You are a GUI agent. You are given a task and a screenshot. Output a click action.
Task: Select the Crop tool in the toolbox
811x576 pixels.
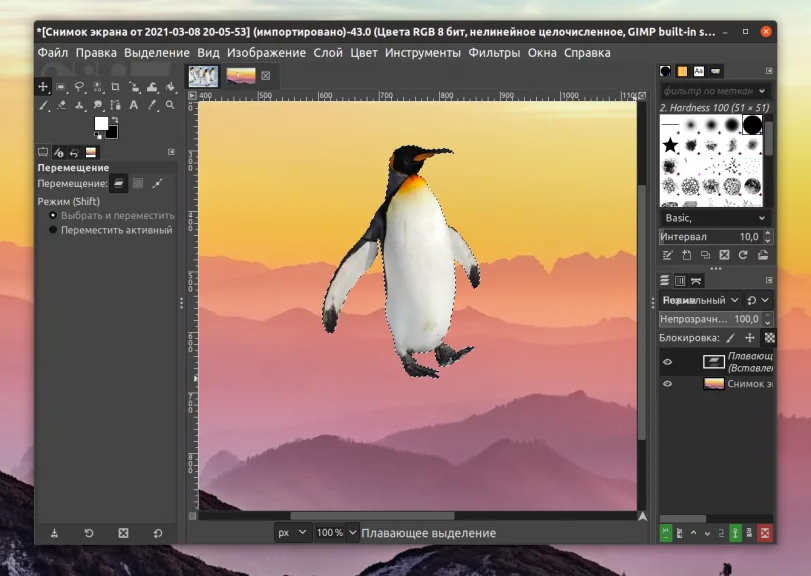[117, 86]
